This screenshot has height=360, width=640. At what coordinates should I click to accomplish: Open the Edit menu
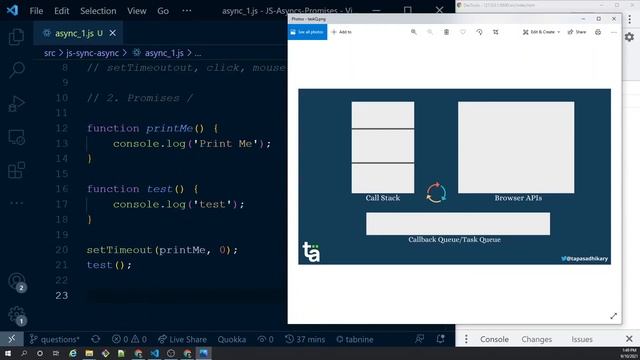pos(62,11)
